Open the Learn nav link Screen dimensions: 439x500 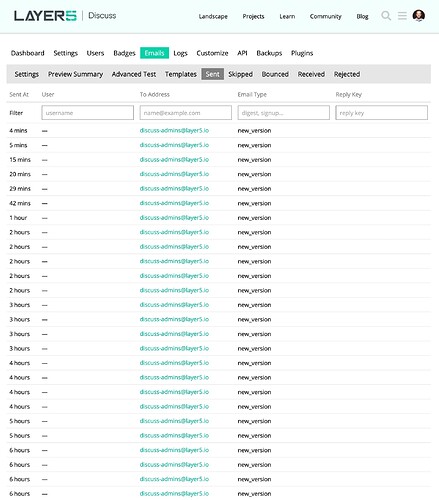[x=287, y=16]
